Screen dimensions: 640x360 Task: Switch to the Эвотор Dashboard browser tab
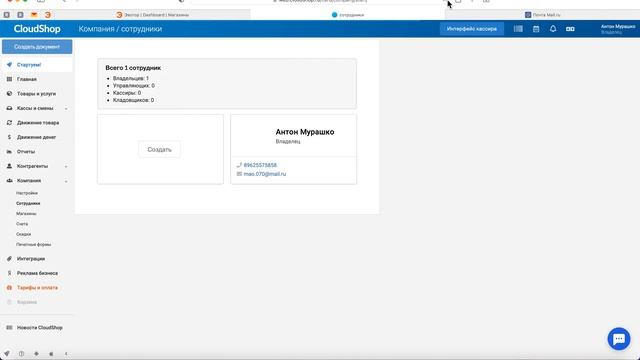[x=152, y=15]
